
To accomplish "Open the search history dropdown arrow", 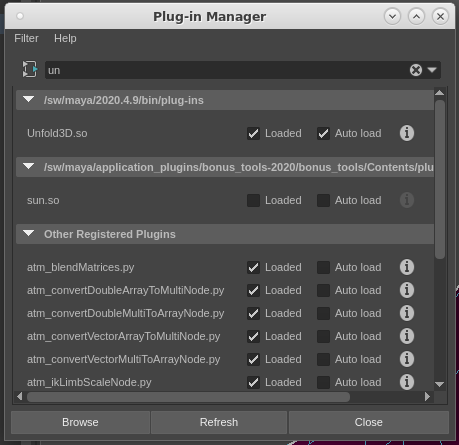I will click(432, 70).
